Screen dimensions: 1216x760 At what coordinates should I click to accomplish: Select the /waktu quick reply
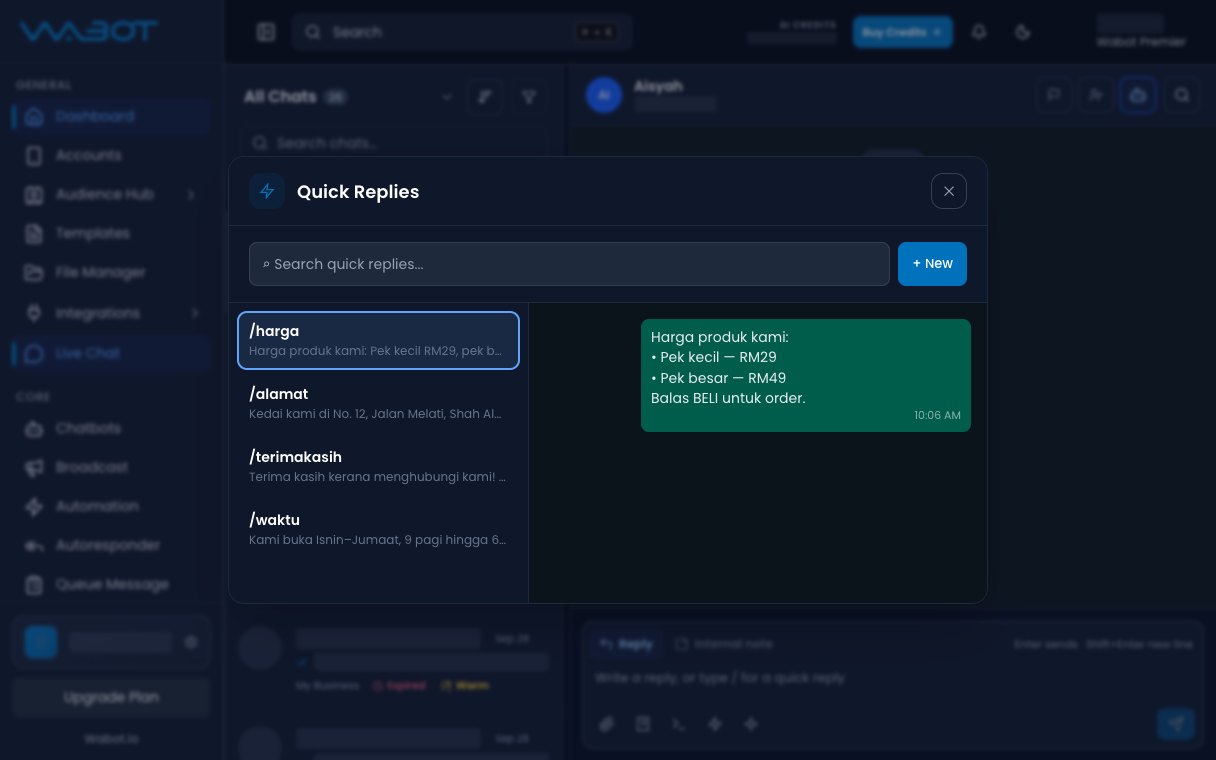click(378, 529)
